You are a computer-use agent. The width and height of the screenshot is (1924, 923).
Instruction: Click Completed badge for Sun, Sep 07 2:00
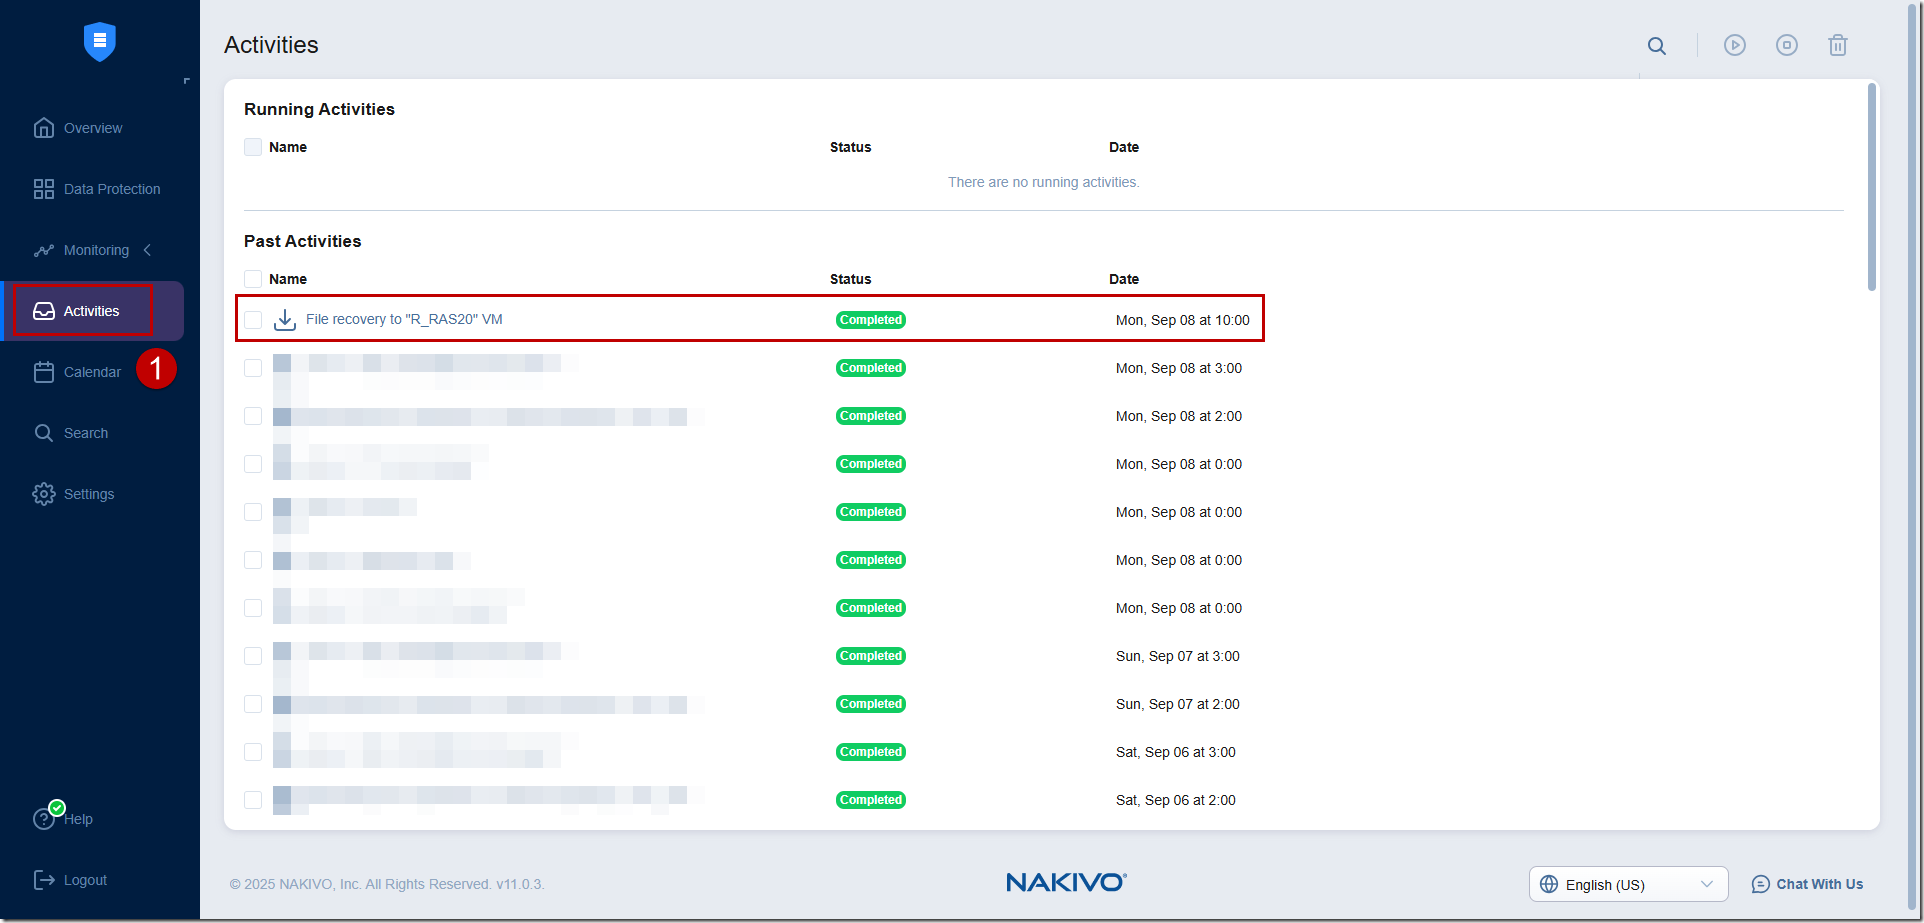871,704
